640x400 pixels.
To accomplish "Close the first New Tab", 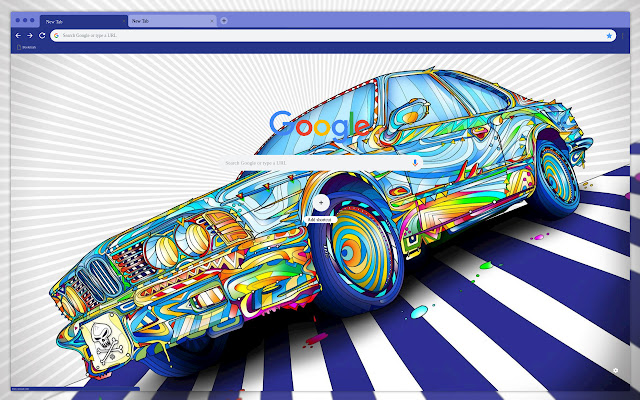I will pos(124,21).
